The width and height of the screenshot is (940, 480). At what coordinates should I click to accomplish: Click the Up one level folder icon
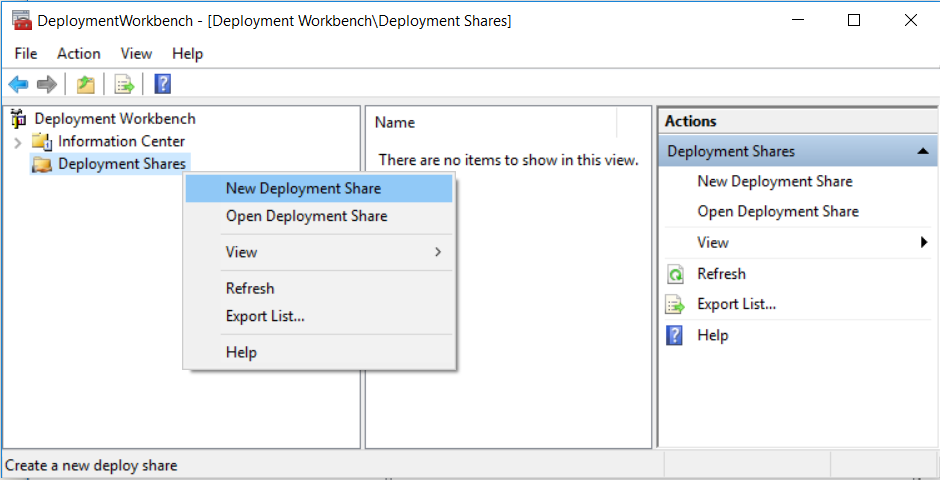[x=86, y=84]
